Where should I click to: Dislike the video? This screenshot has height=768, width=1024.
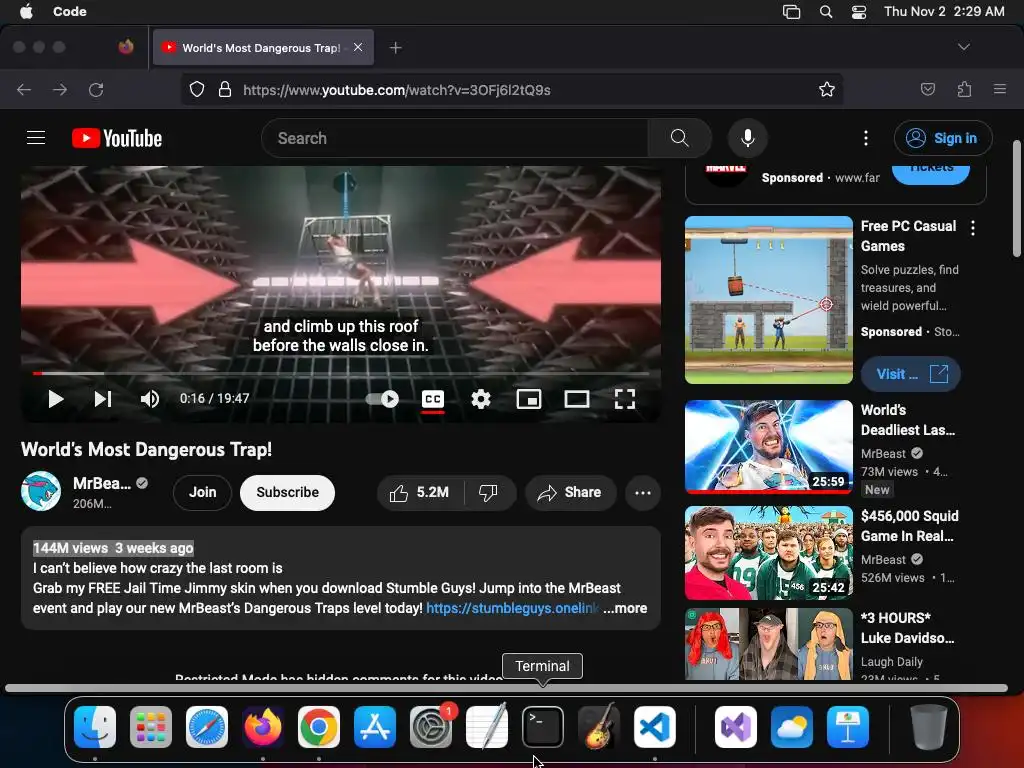coord(488,492)
